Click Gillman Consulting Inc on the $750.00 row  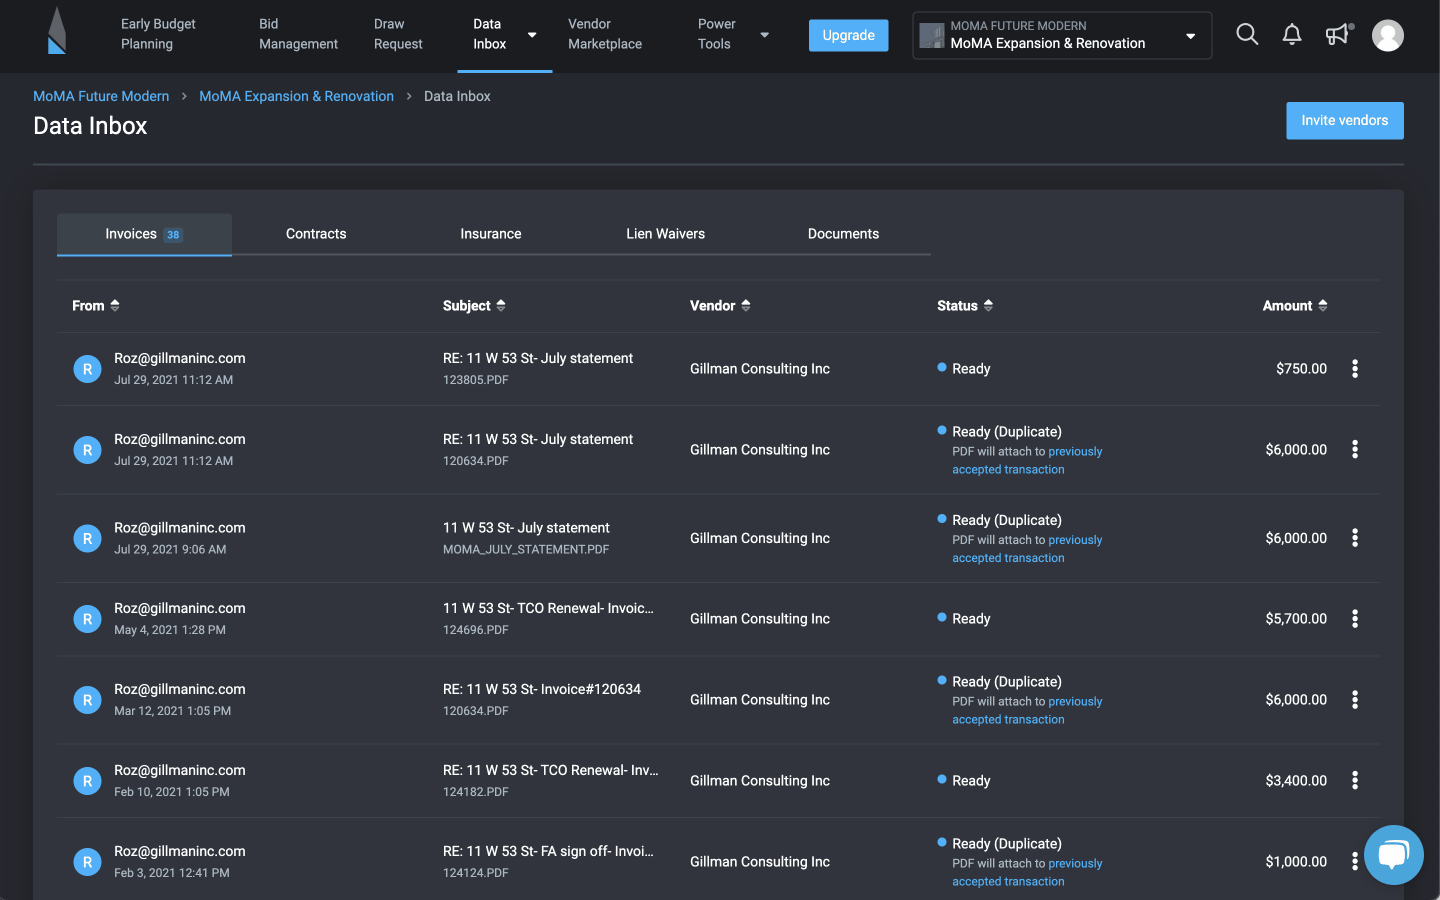click(x=760, y=369)
